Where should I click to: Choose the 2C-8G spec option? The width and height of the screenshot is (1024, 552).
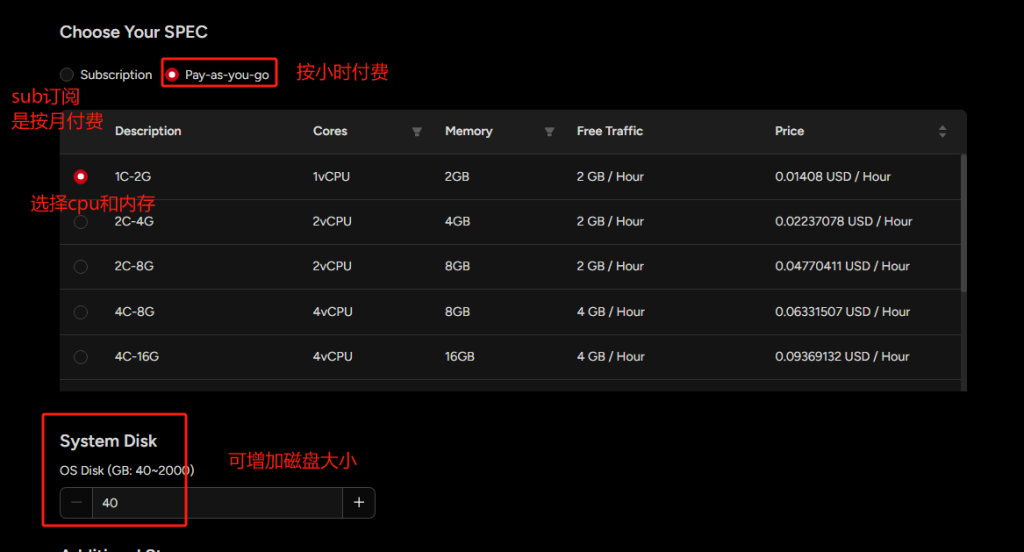point(81,267)
